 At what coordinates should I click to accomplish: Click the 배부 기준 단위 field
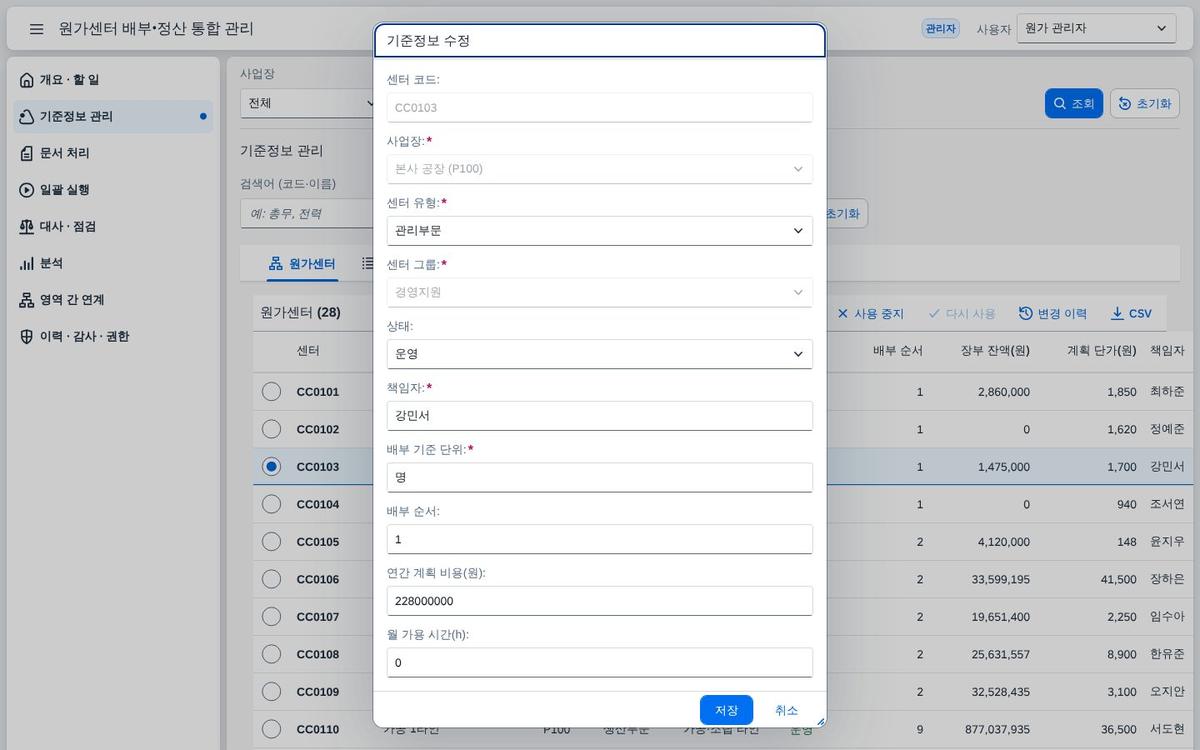pos(599,477)
